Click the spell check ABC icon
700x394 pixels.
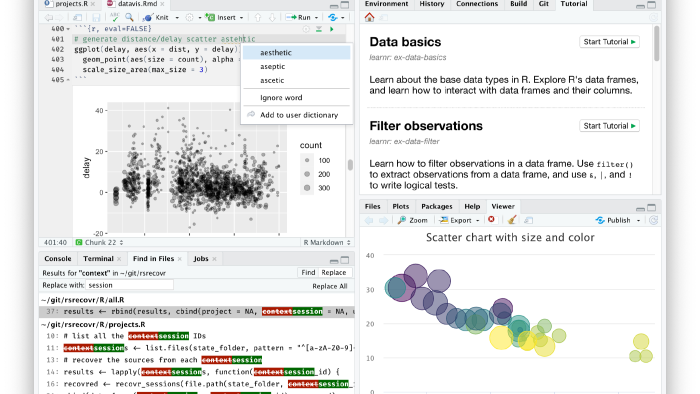[x=114, y=17]
